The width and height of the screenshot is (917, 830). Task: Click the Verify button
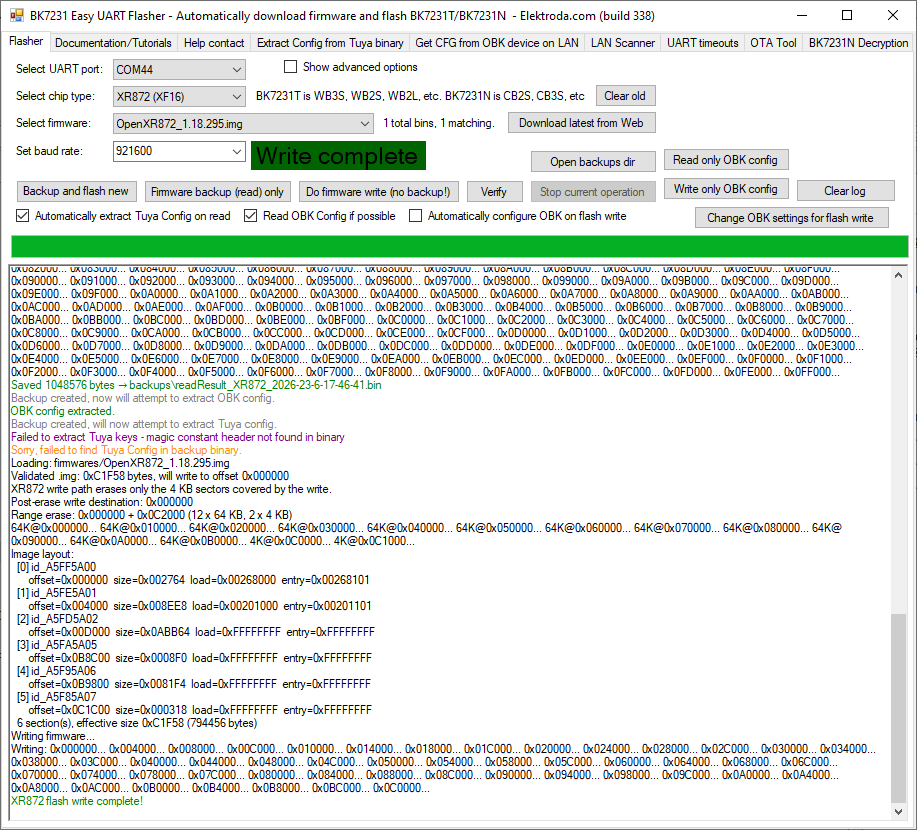tap(494, 192)
